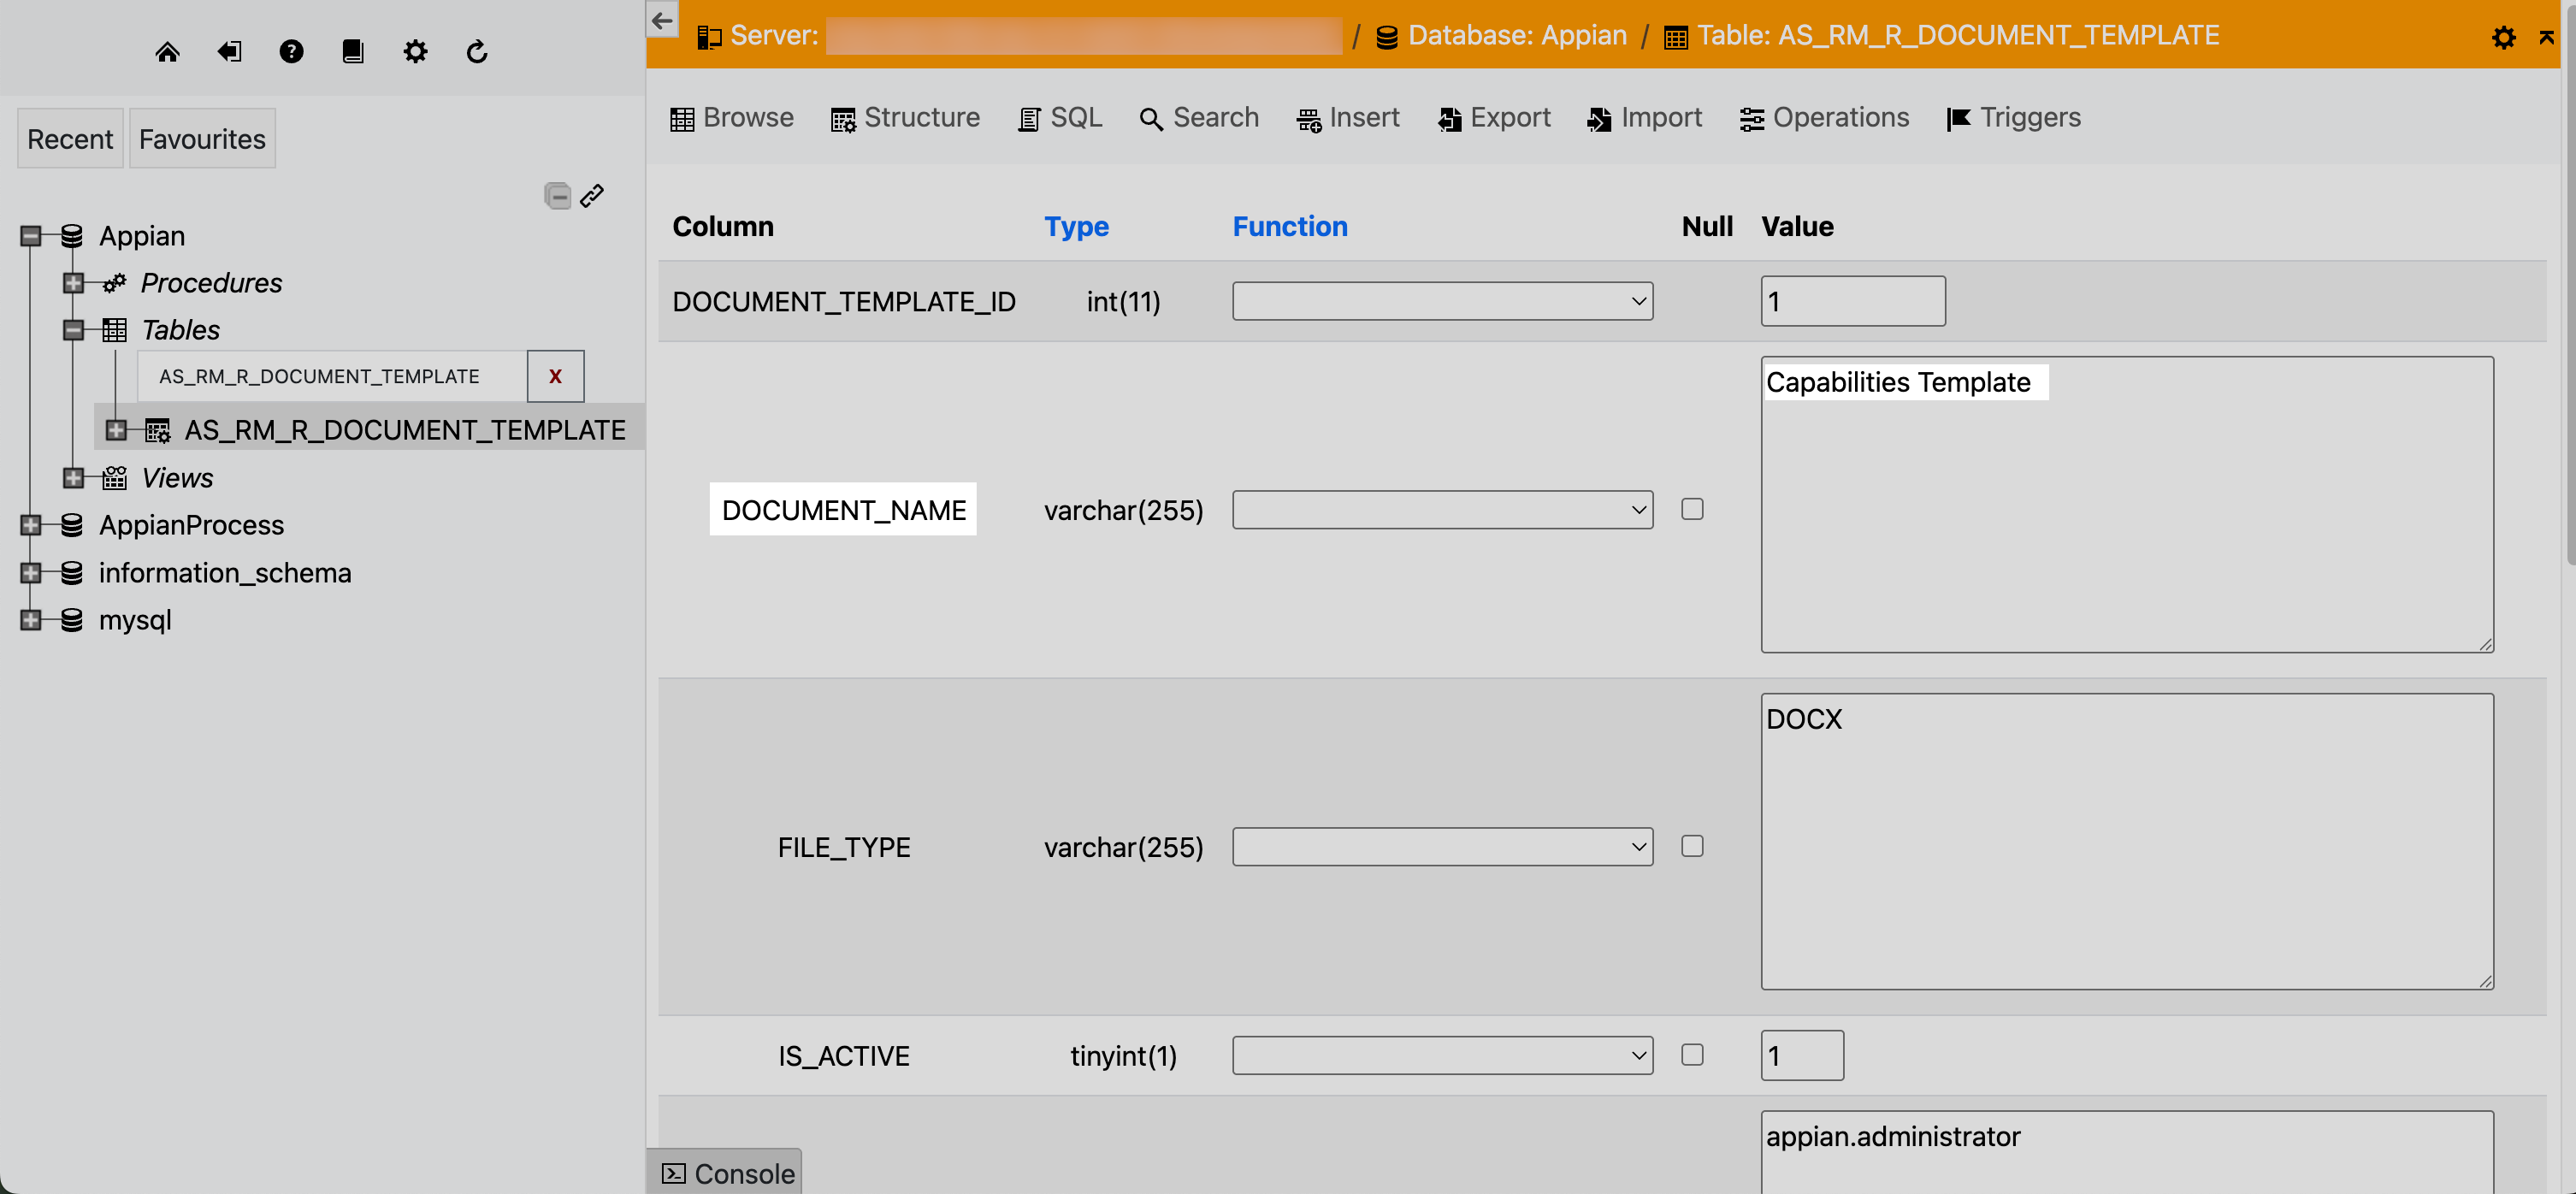Click the mysql database icon
The height and width of the screenshot is (1194, 2576).
coord(71,620)
